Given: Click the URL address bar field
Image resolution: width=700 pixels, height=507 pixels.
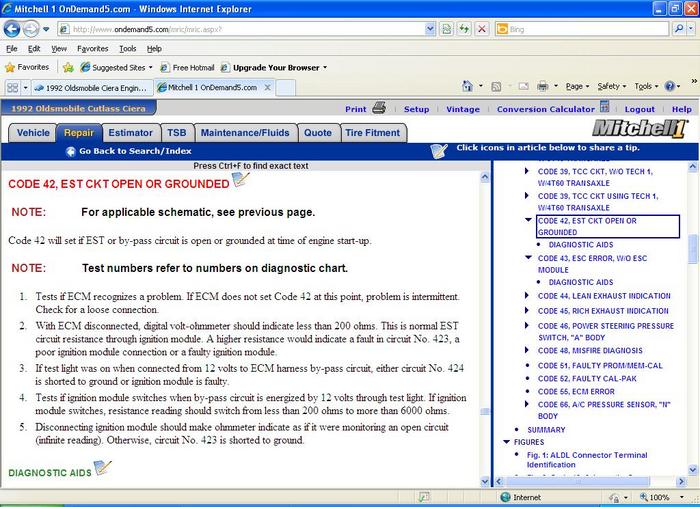Looking at the screenshot, I should pyautogui.click(x=247, y=29).
